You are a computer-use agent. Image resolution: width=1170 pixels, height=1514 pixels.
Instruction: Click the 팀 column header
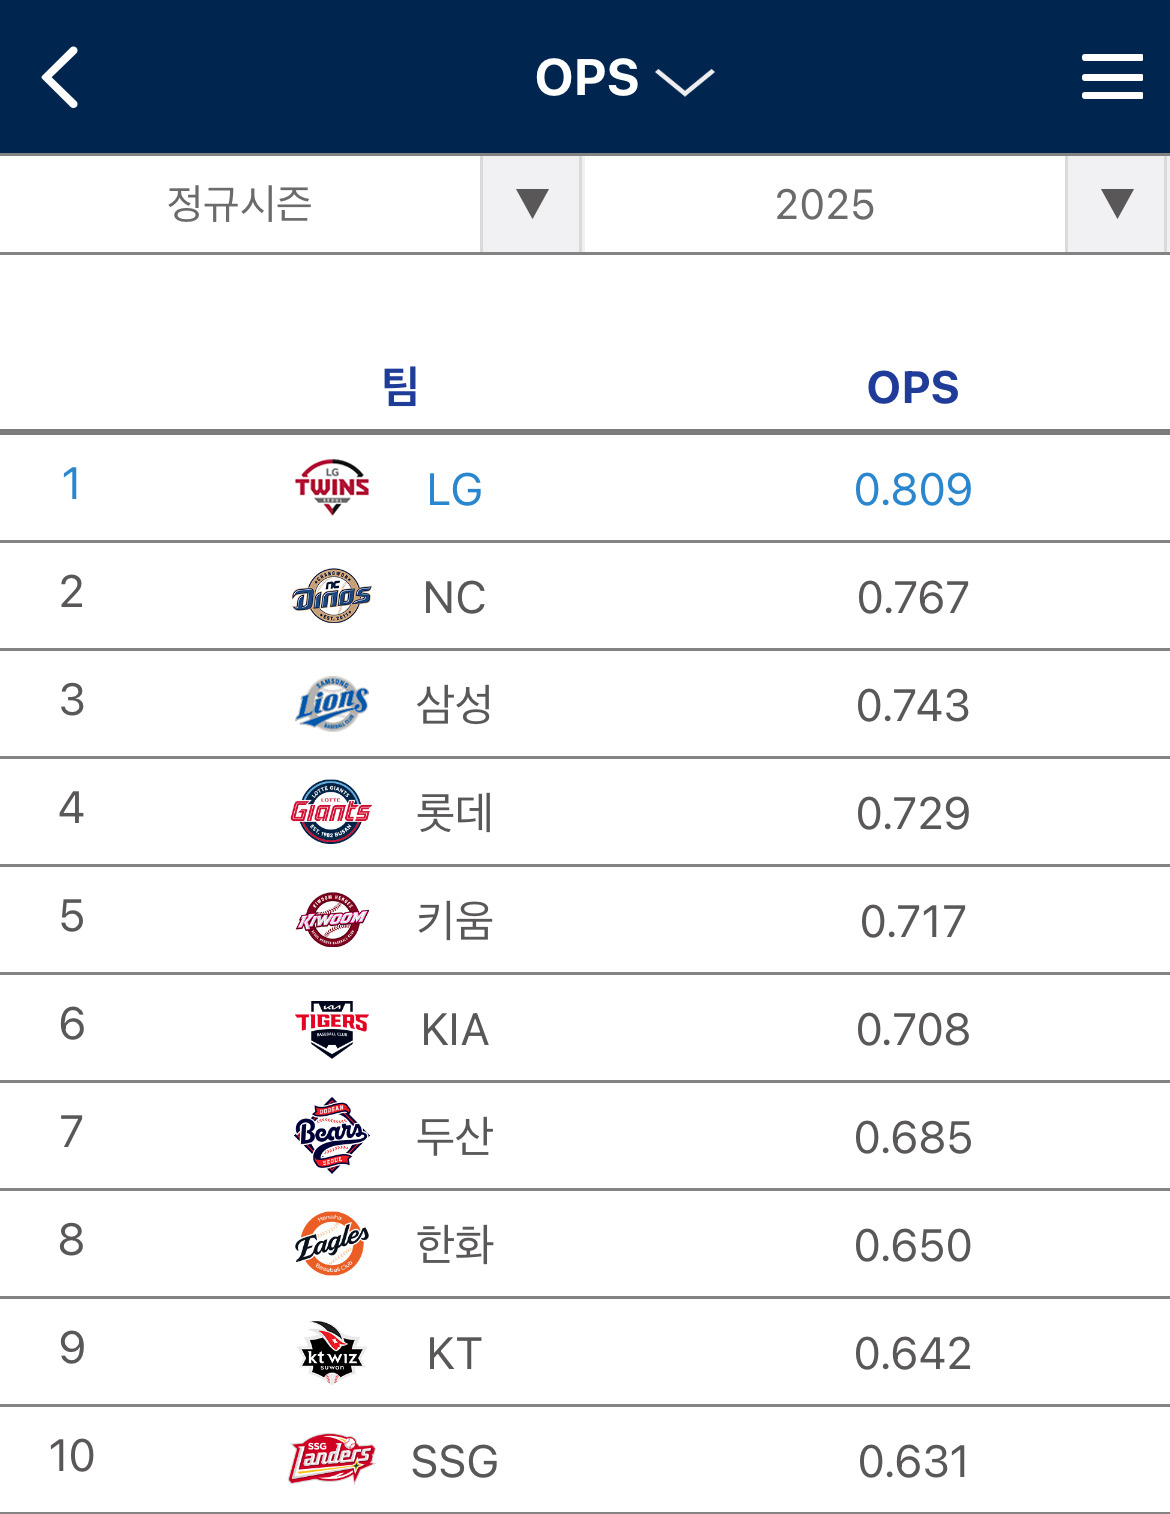[400, 386]
